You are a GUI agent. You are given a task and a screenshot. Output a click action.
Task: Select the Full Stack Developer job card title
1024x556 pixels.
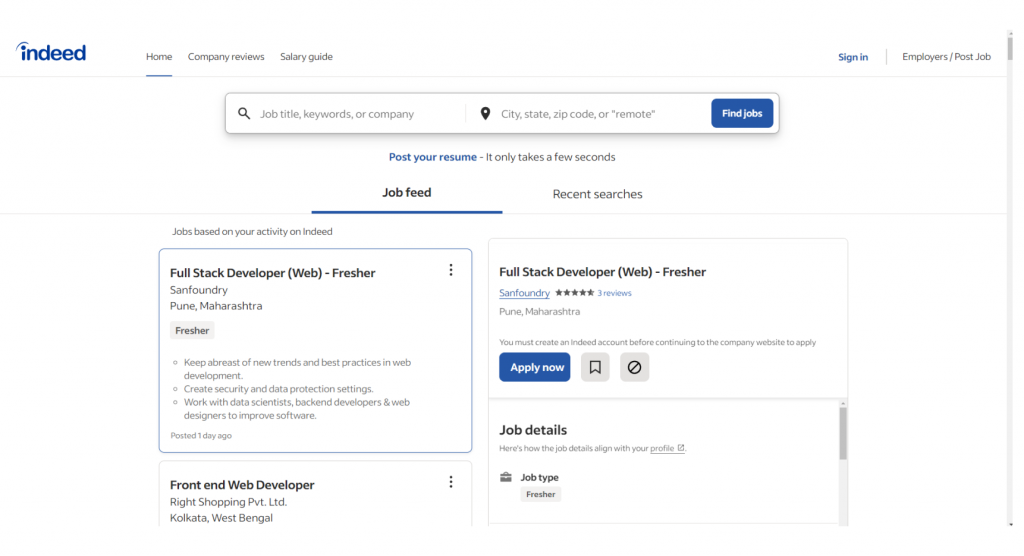(272, 273)
